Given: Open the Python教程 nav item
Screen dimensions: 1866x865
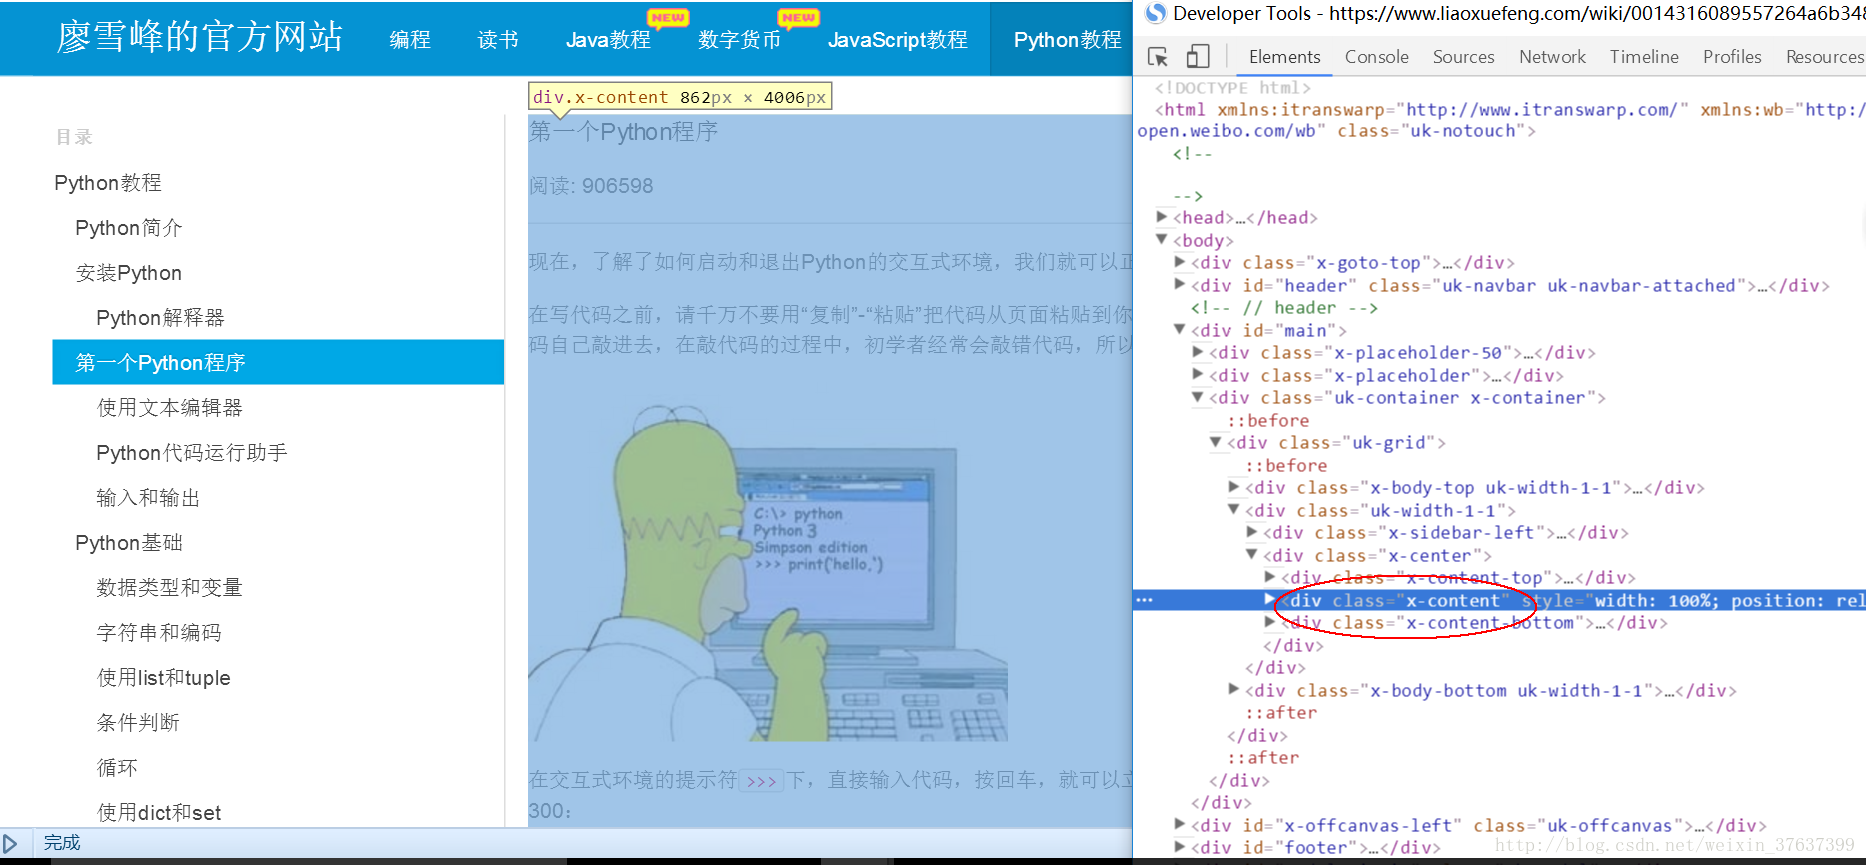Looking at the screenshot, I should tap(1068, 39).
